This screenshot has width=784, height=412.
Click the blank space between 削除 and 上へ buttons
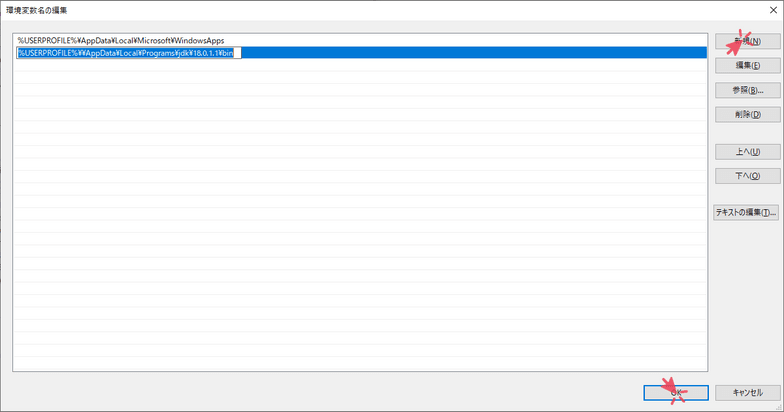(x=747, y=133)
